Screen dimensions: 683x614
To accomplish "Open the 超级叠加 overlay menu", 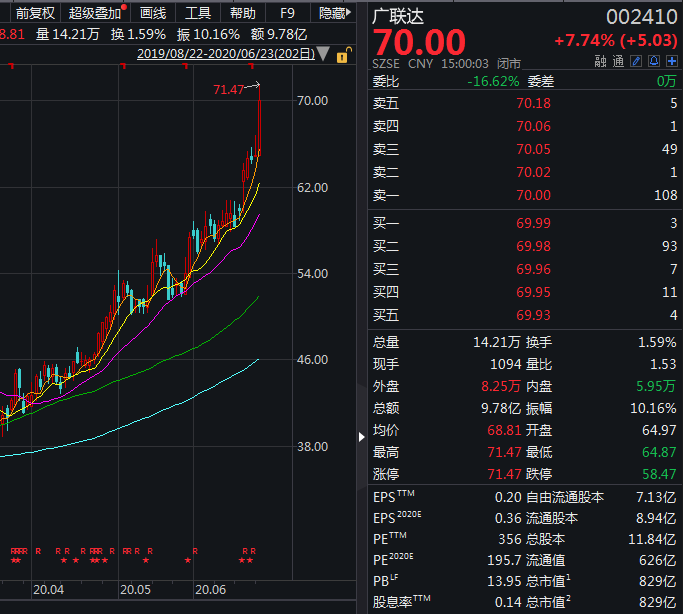I will pos(95,13).
